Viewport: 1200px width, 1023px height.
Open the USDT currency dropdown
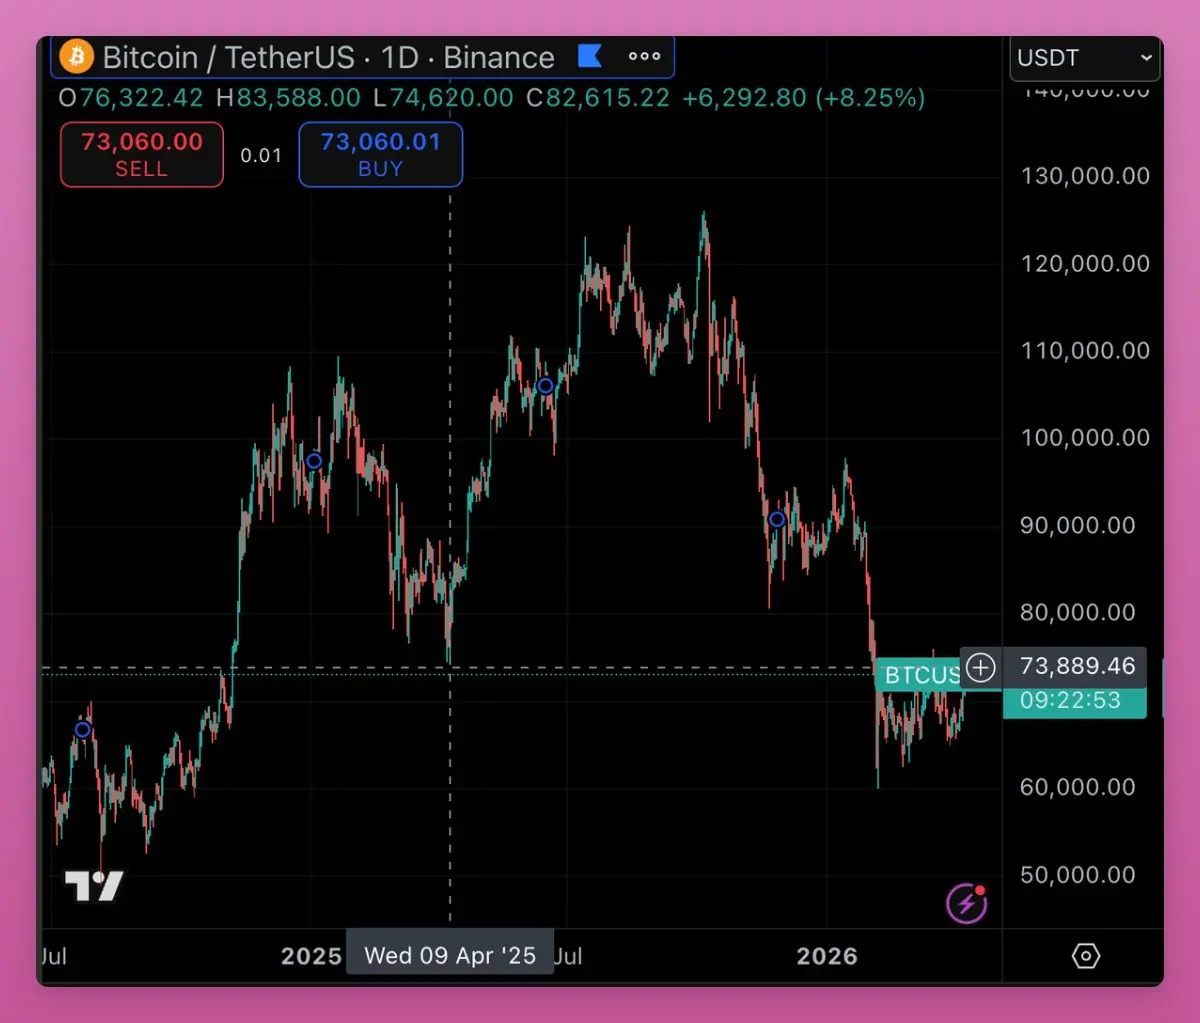1085,58
